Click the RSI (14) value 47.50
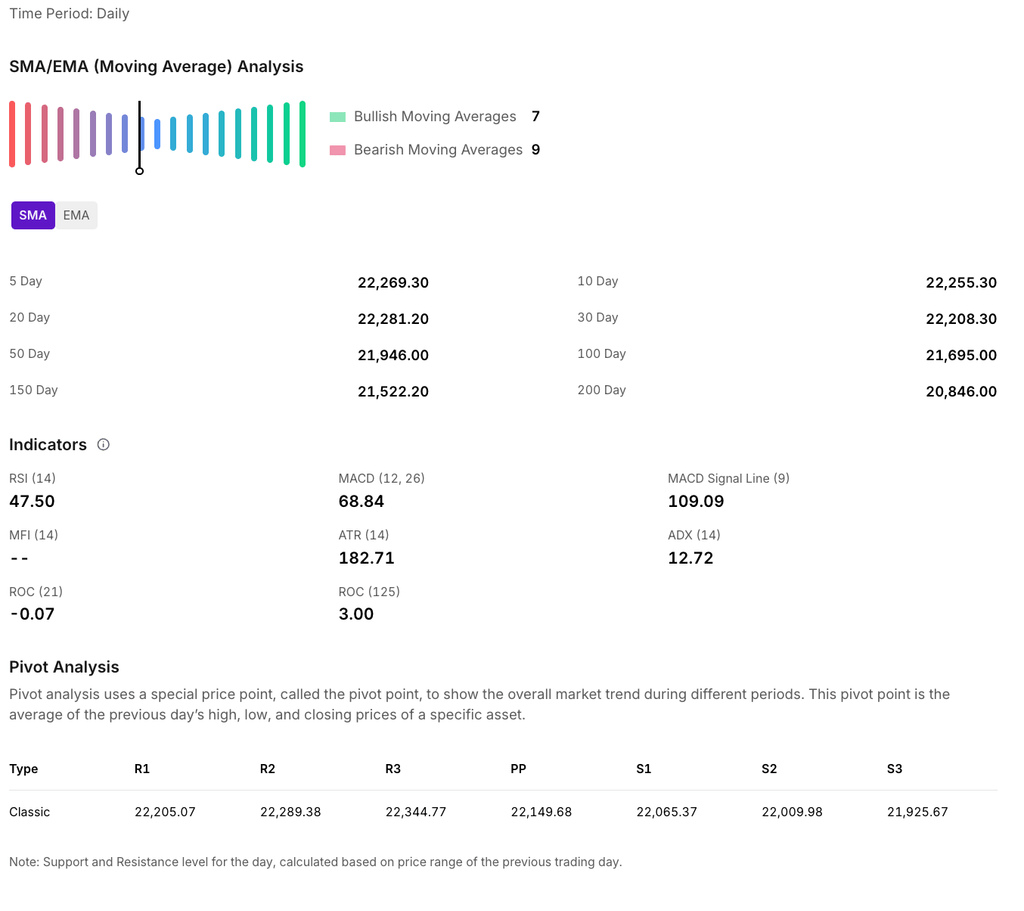 tap(32, 501)
